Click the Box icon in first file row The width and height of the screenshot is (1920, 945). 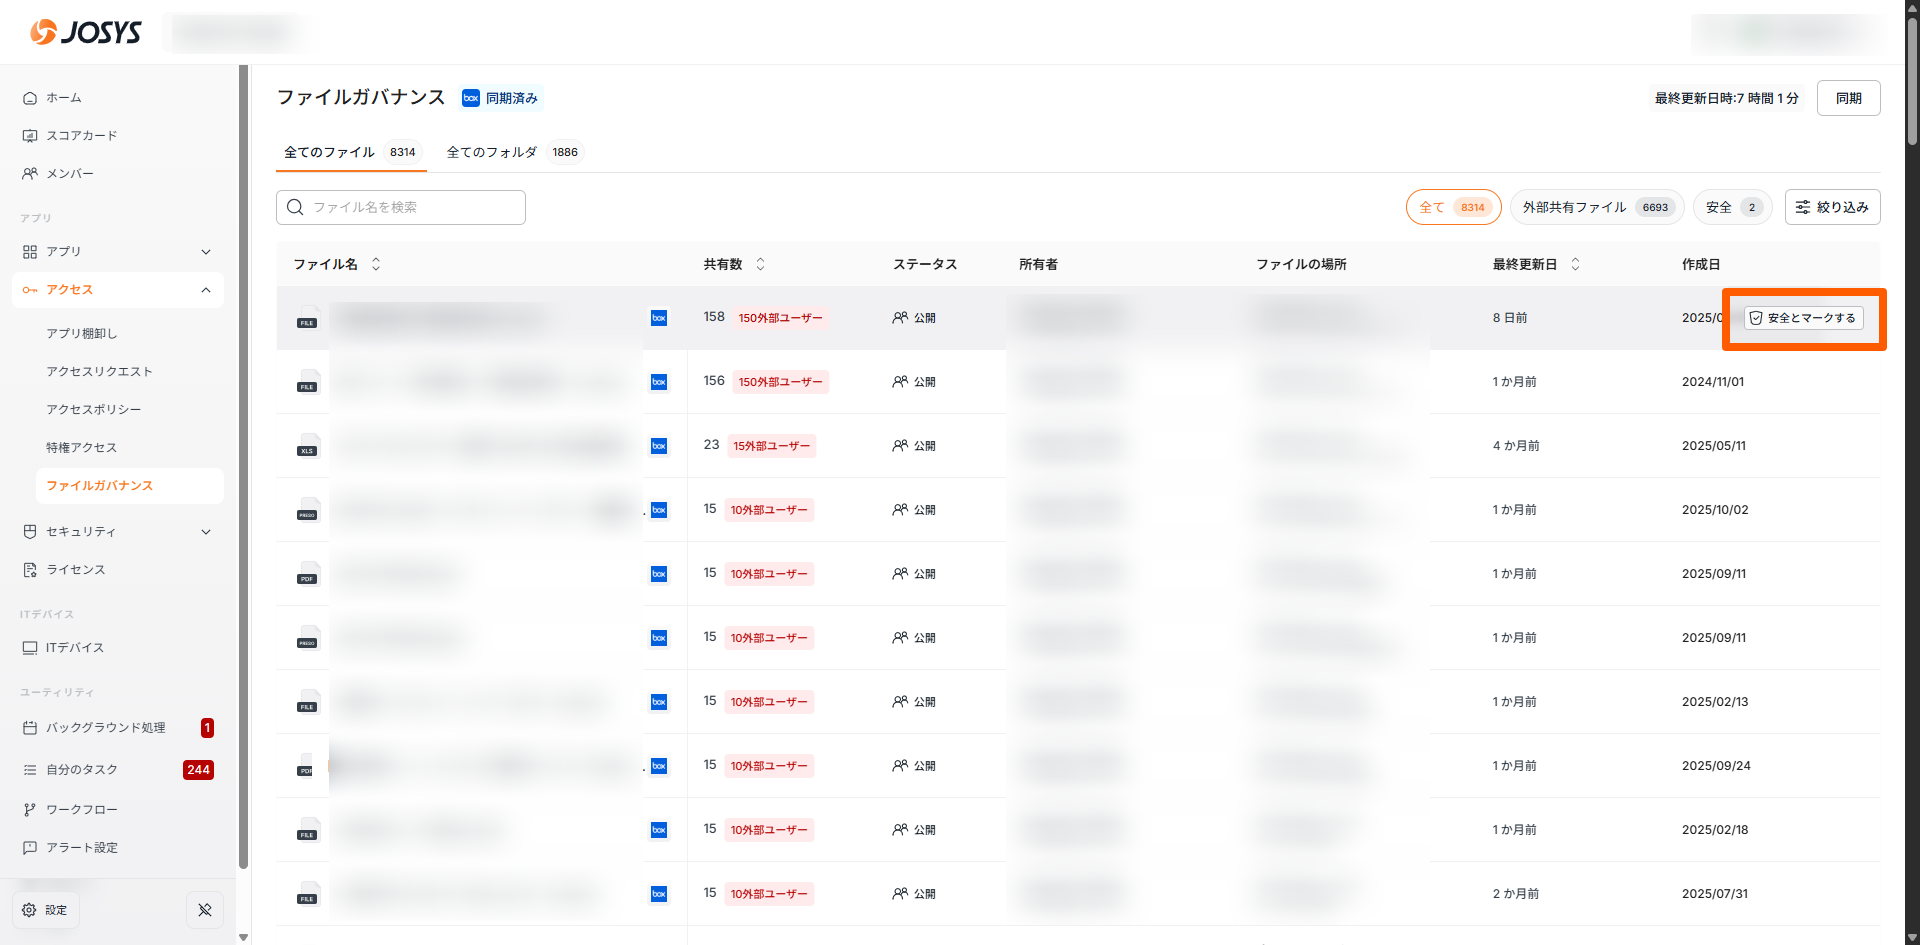tap(659, 318)
